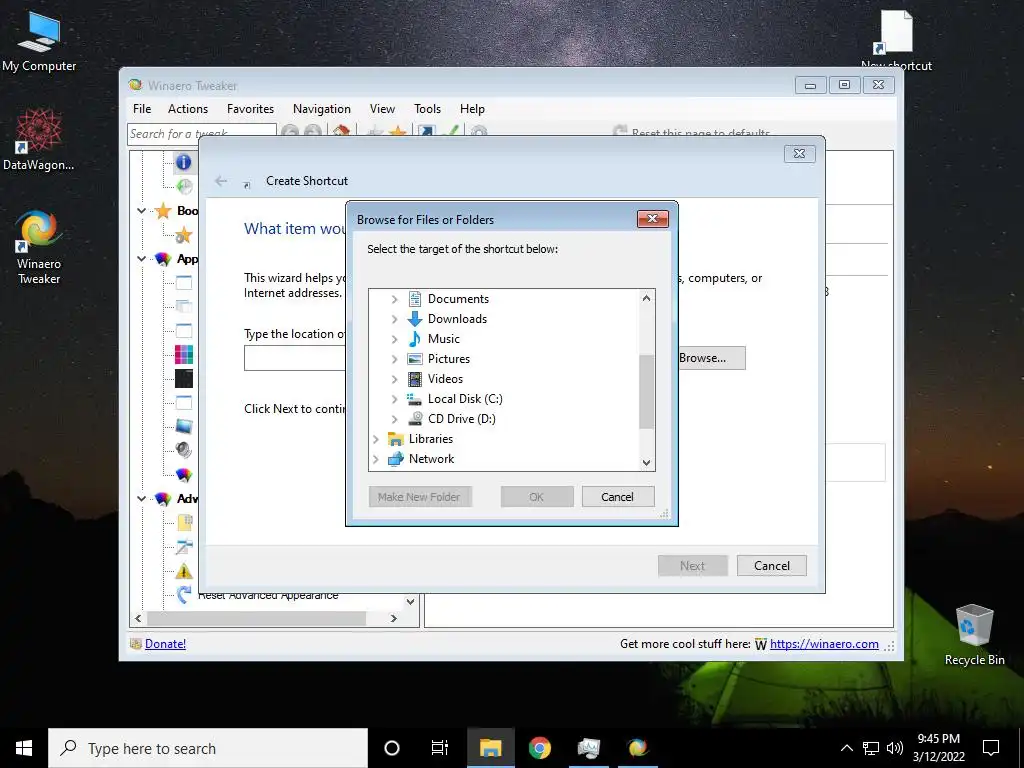Expand the Local Disk (C:) node

pos(394,399)
